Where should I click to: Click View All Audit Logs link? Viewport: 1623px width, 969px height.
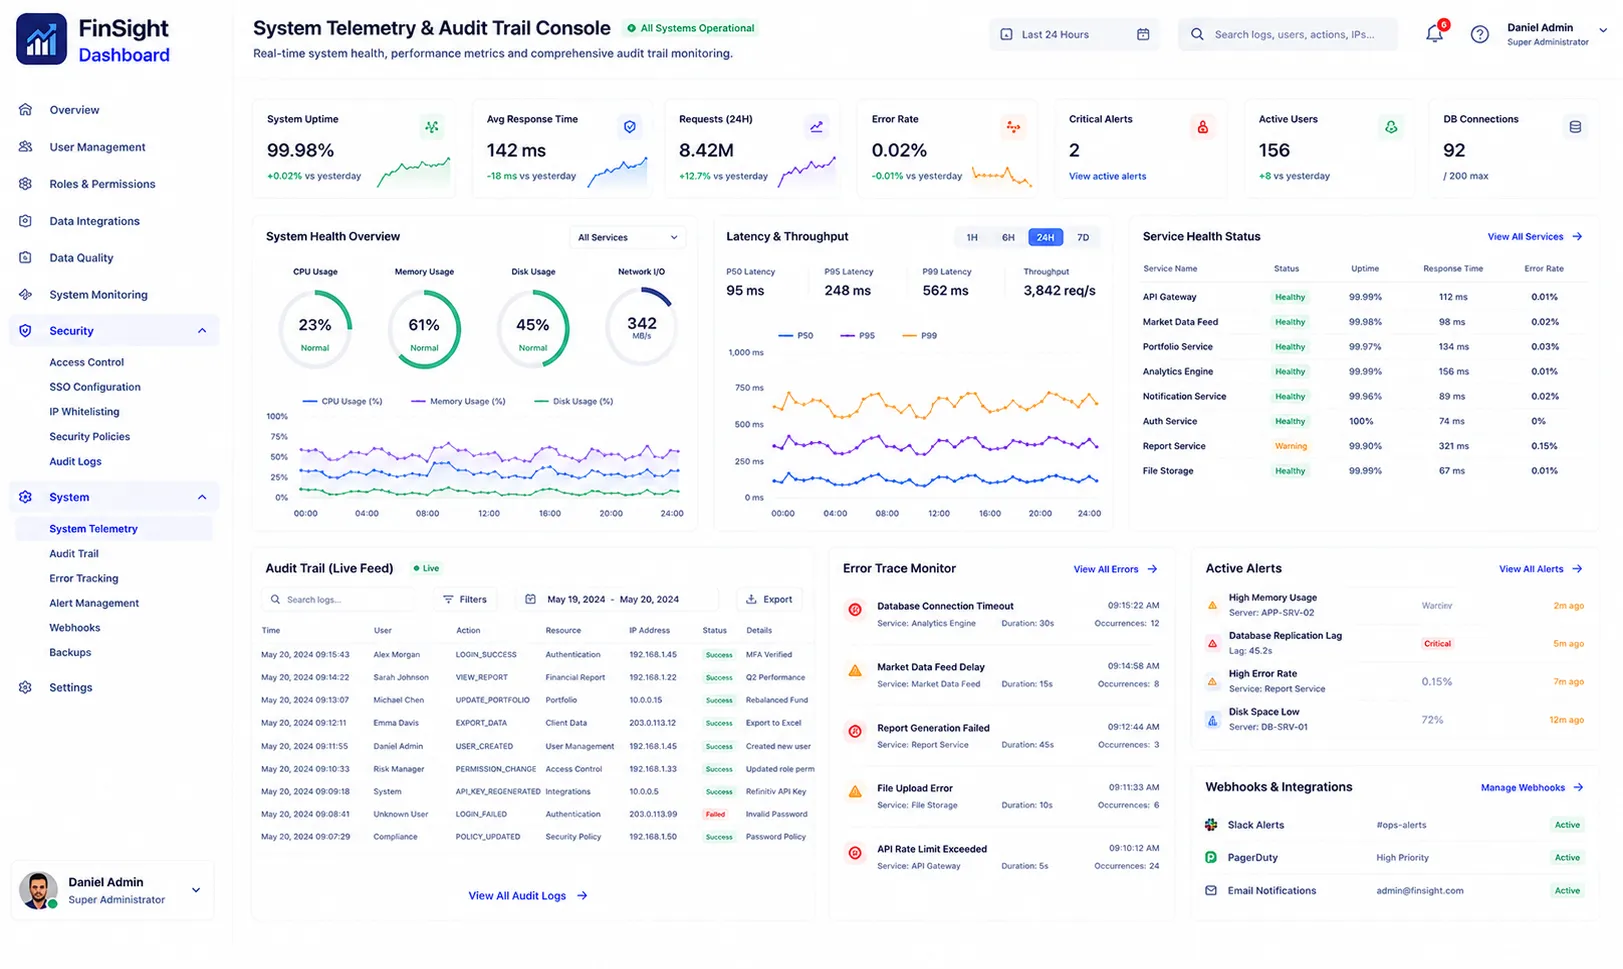(528, 896)
